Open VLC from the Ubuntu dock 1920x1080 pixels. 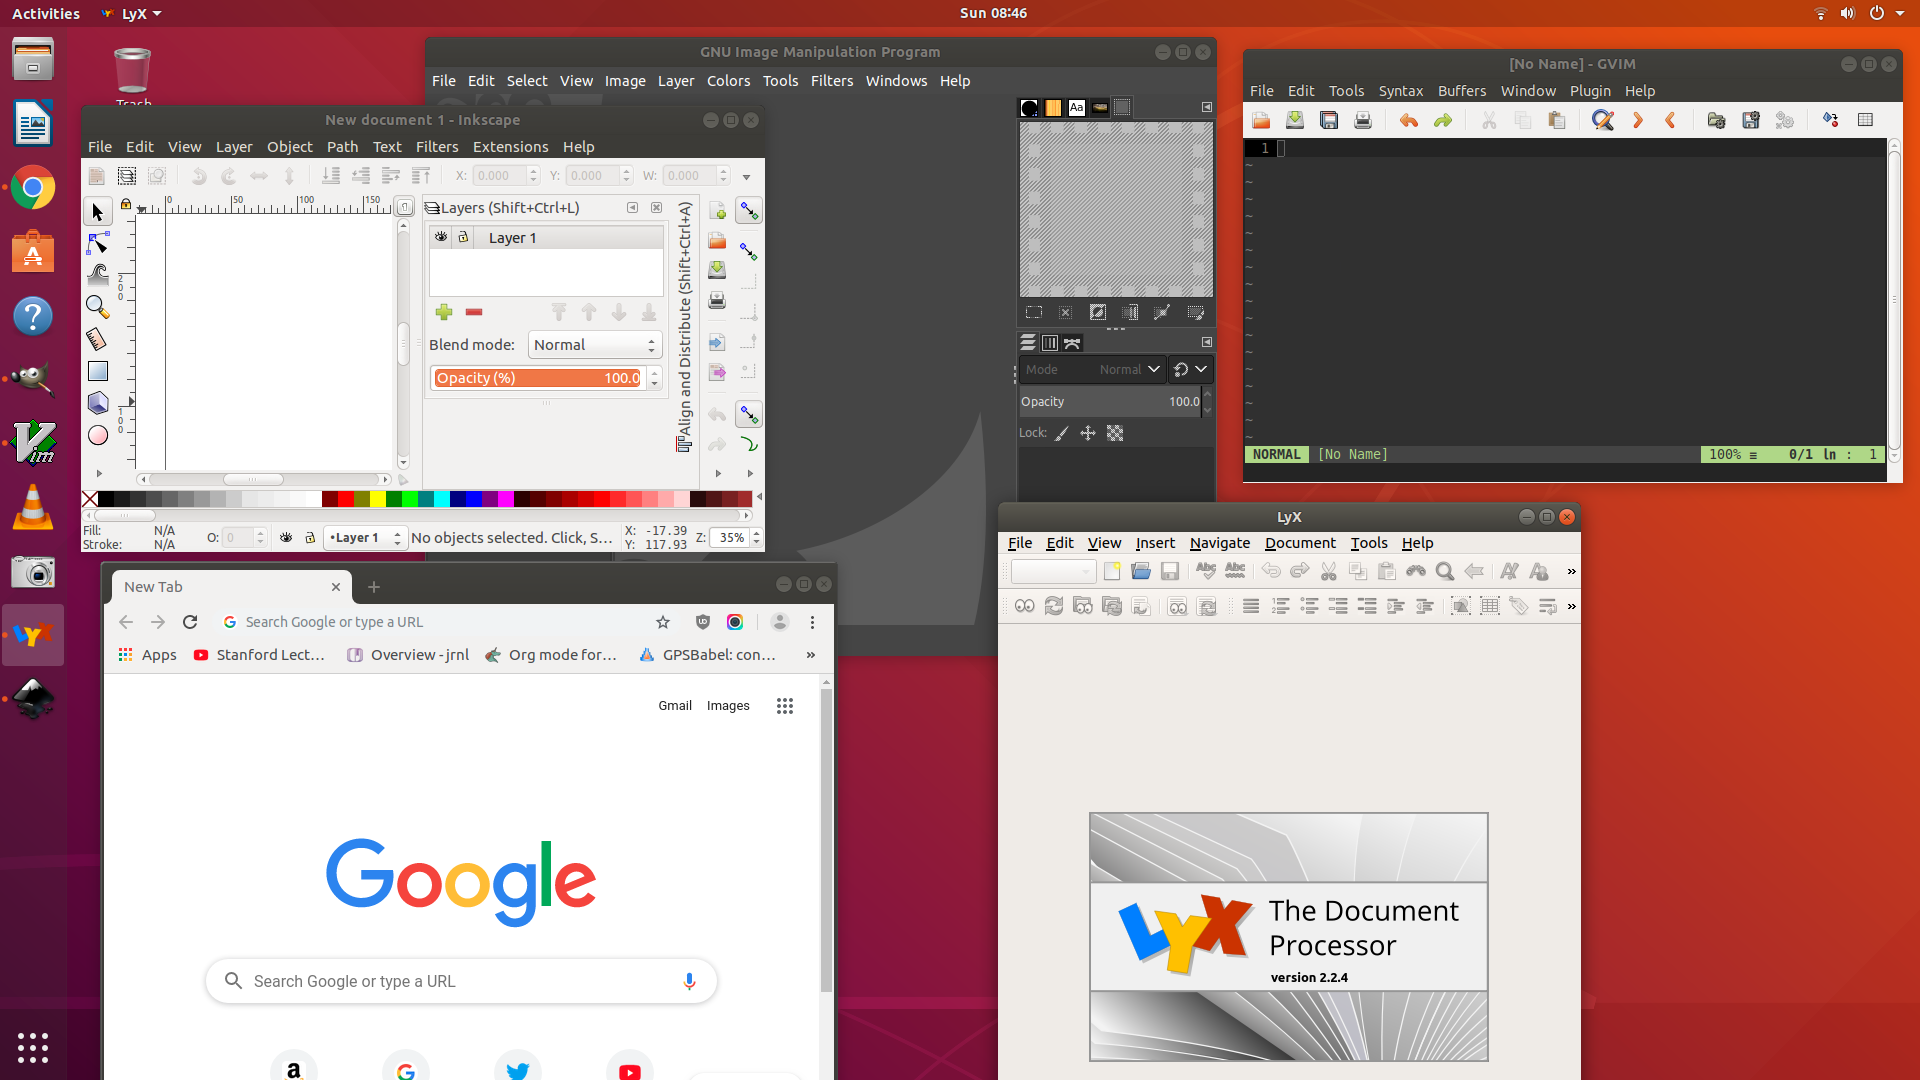[33, 508]
